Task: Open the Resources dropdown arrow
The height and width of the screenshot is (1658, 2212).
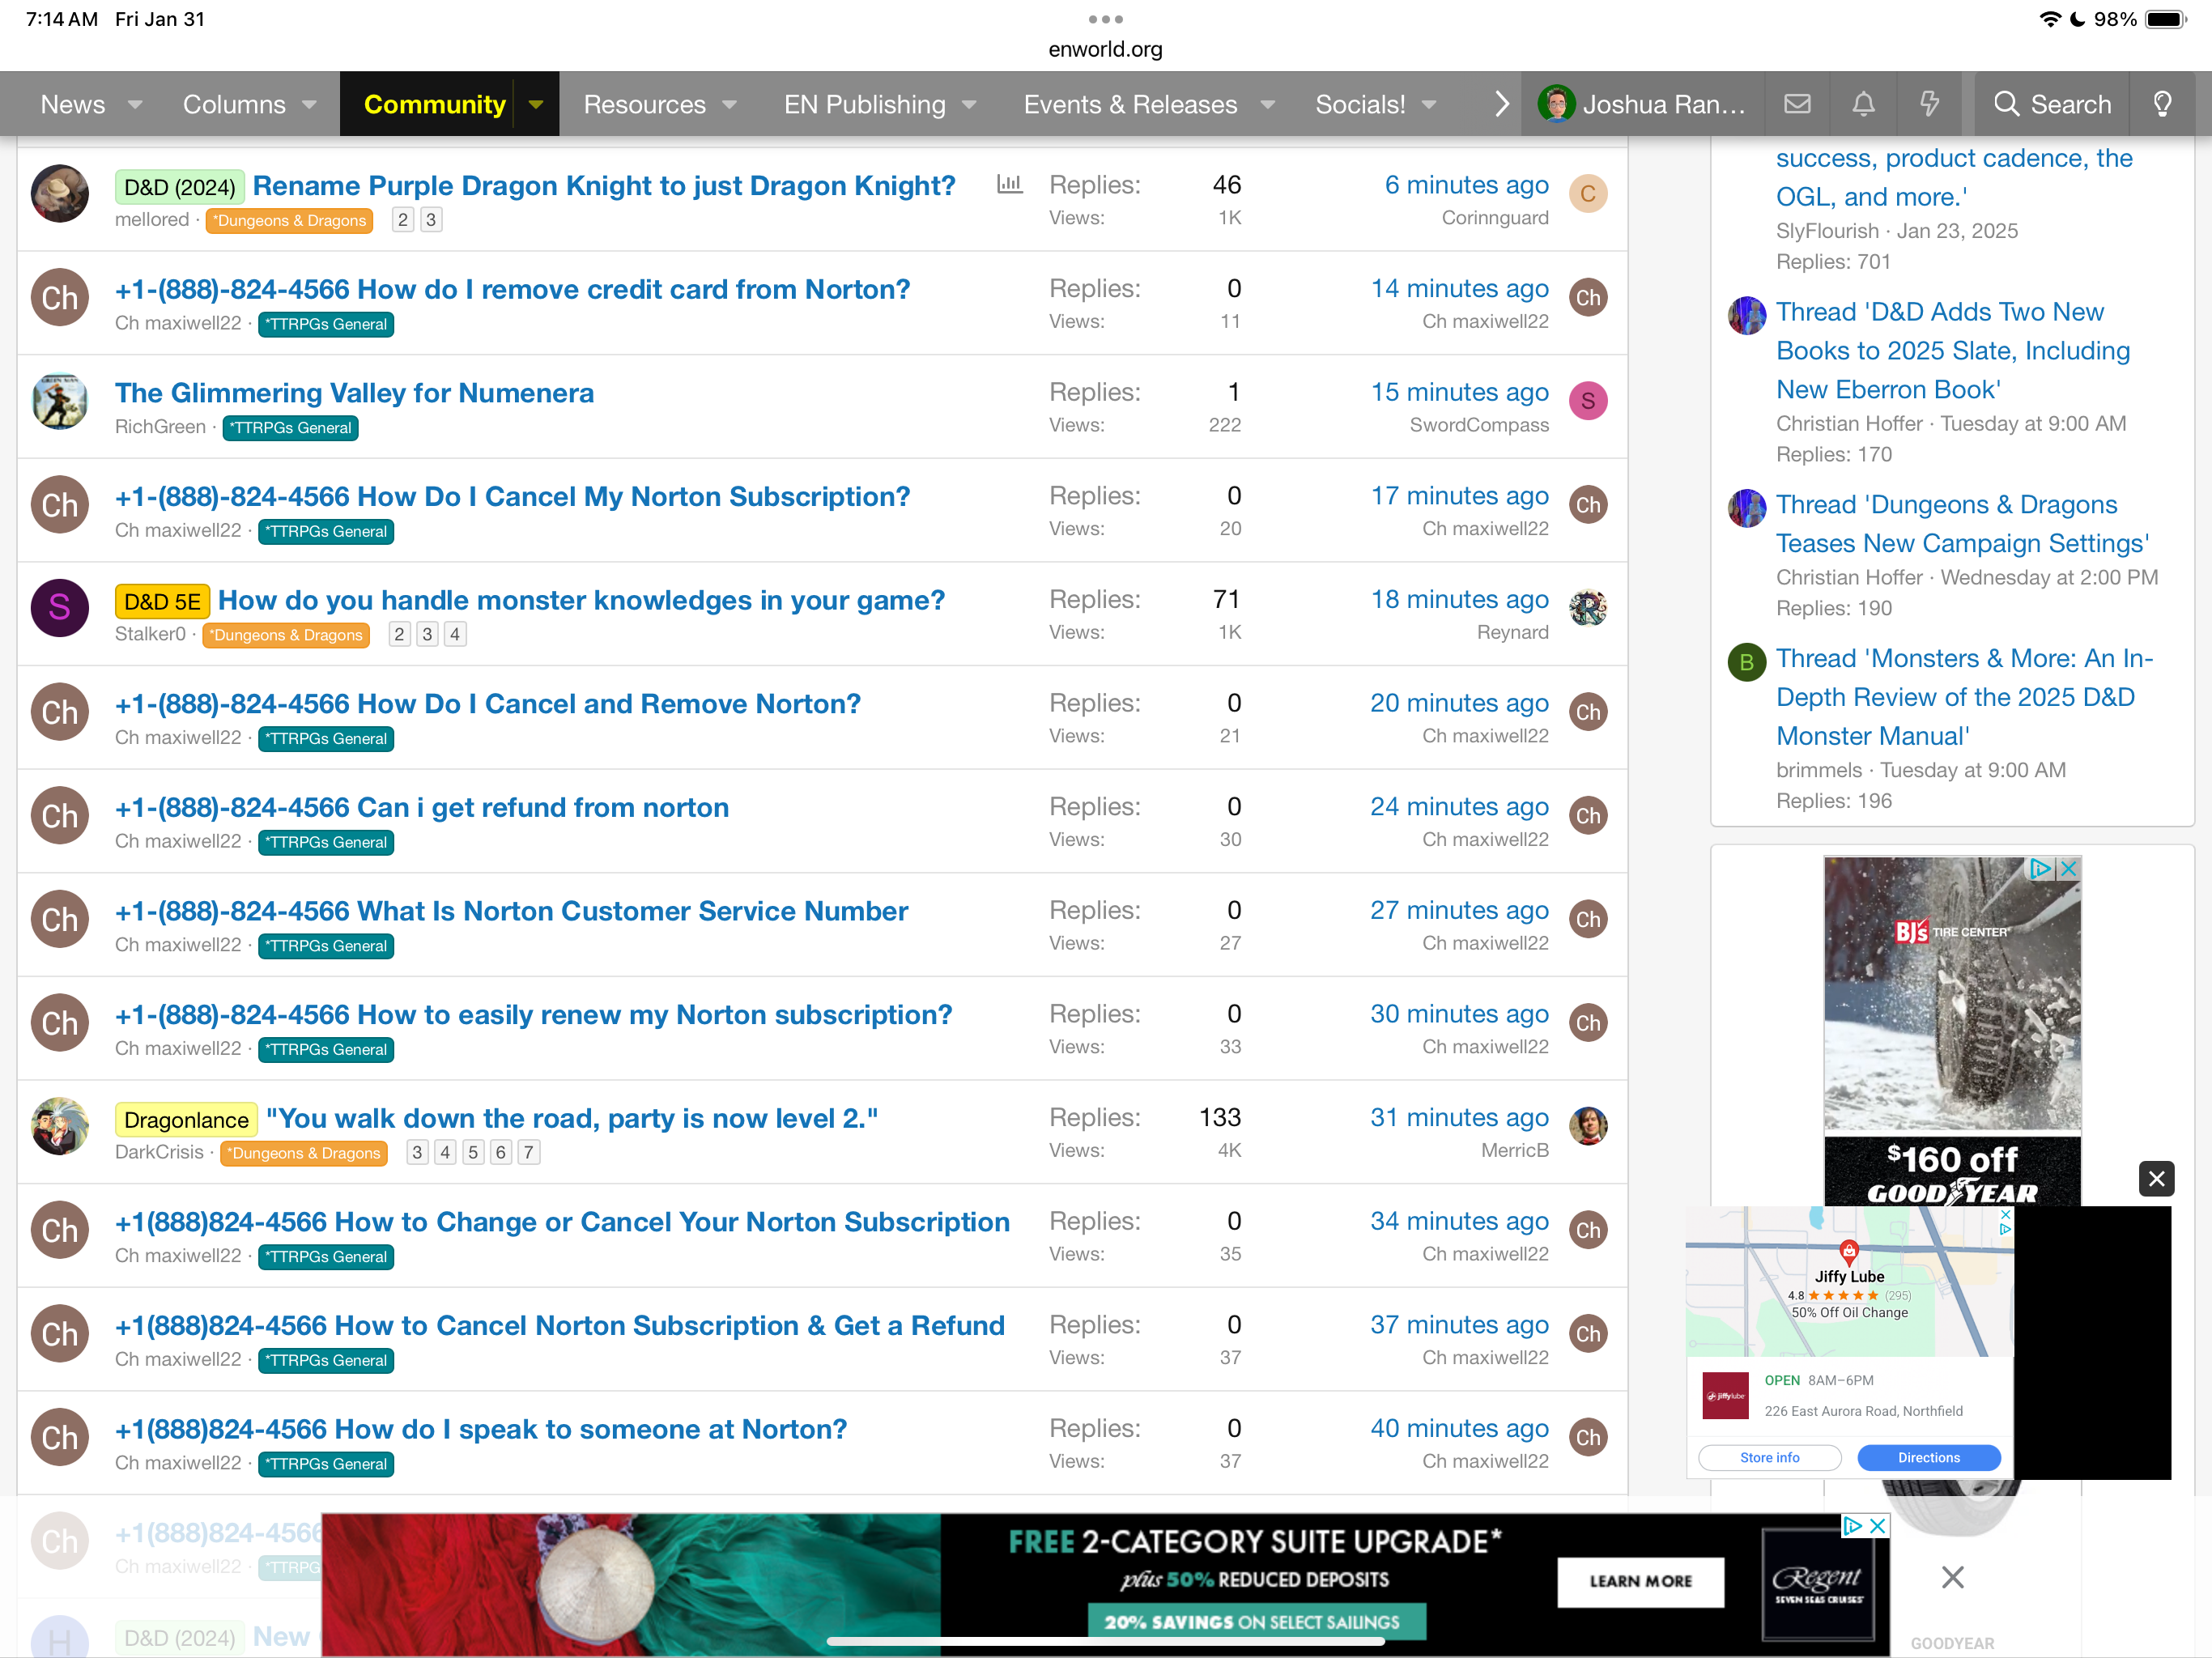Action: click(730, 104)
